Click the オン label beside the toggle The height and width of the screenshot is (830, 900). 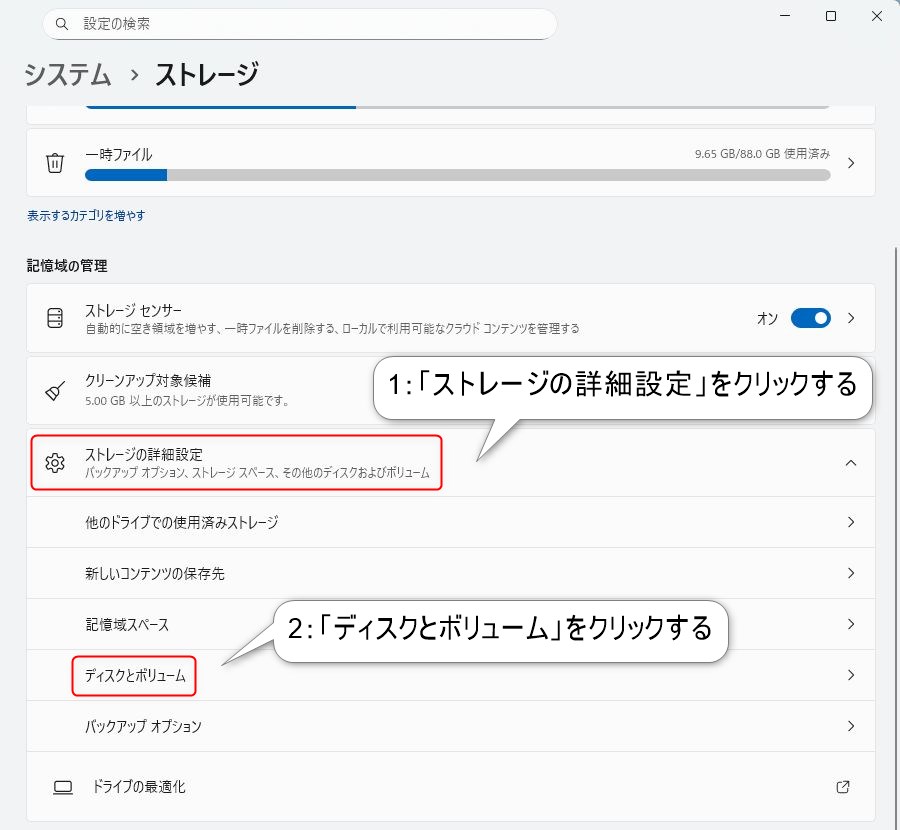(x=767, y=319)
